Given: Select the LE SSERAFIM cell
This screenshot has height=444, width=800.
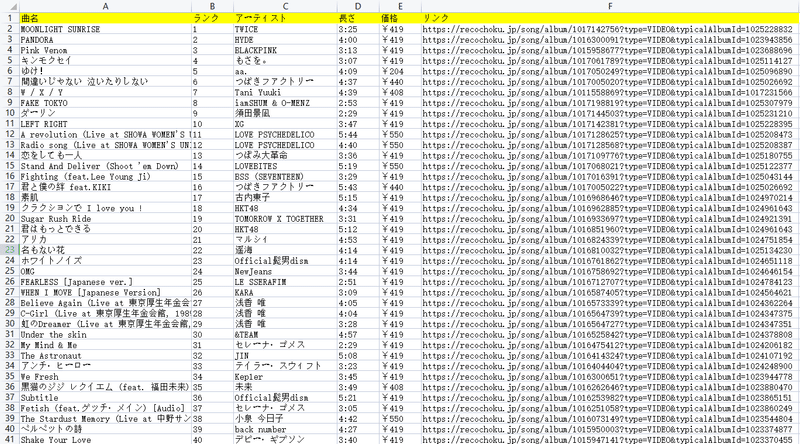Looking at the screenshot, I should point(285,282).
